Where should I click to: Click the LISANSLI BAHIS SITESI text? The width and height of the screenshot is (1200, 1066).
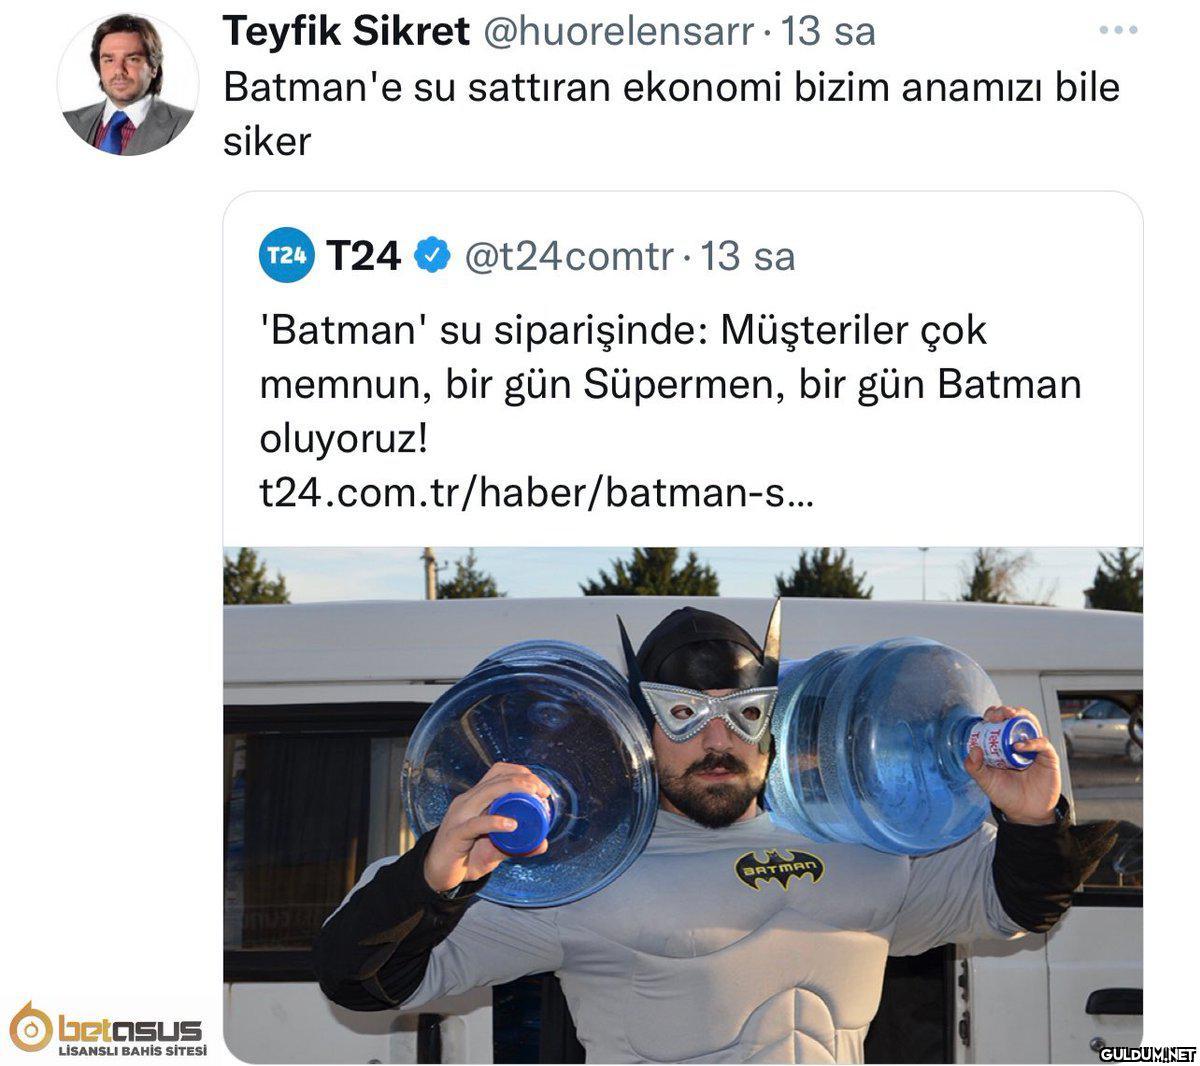132,1050
